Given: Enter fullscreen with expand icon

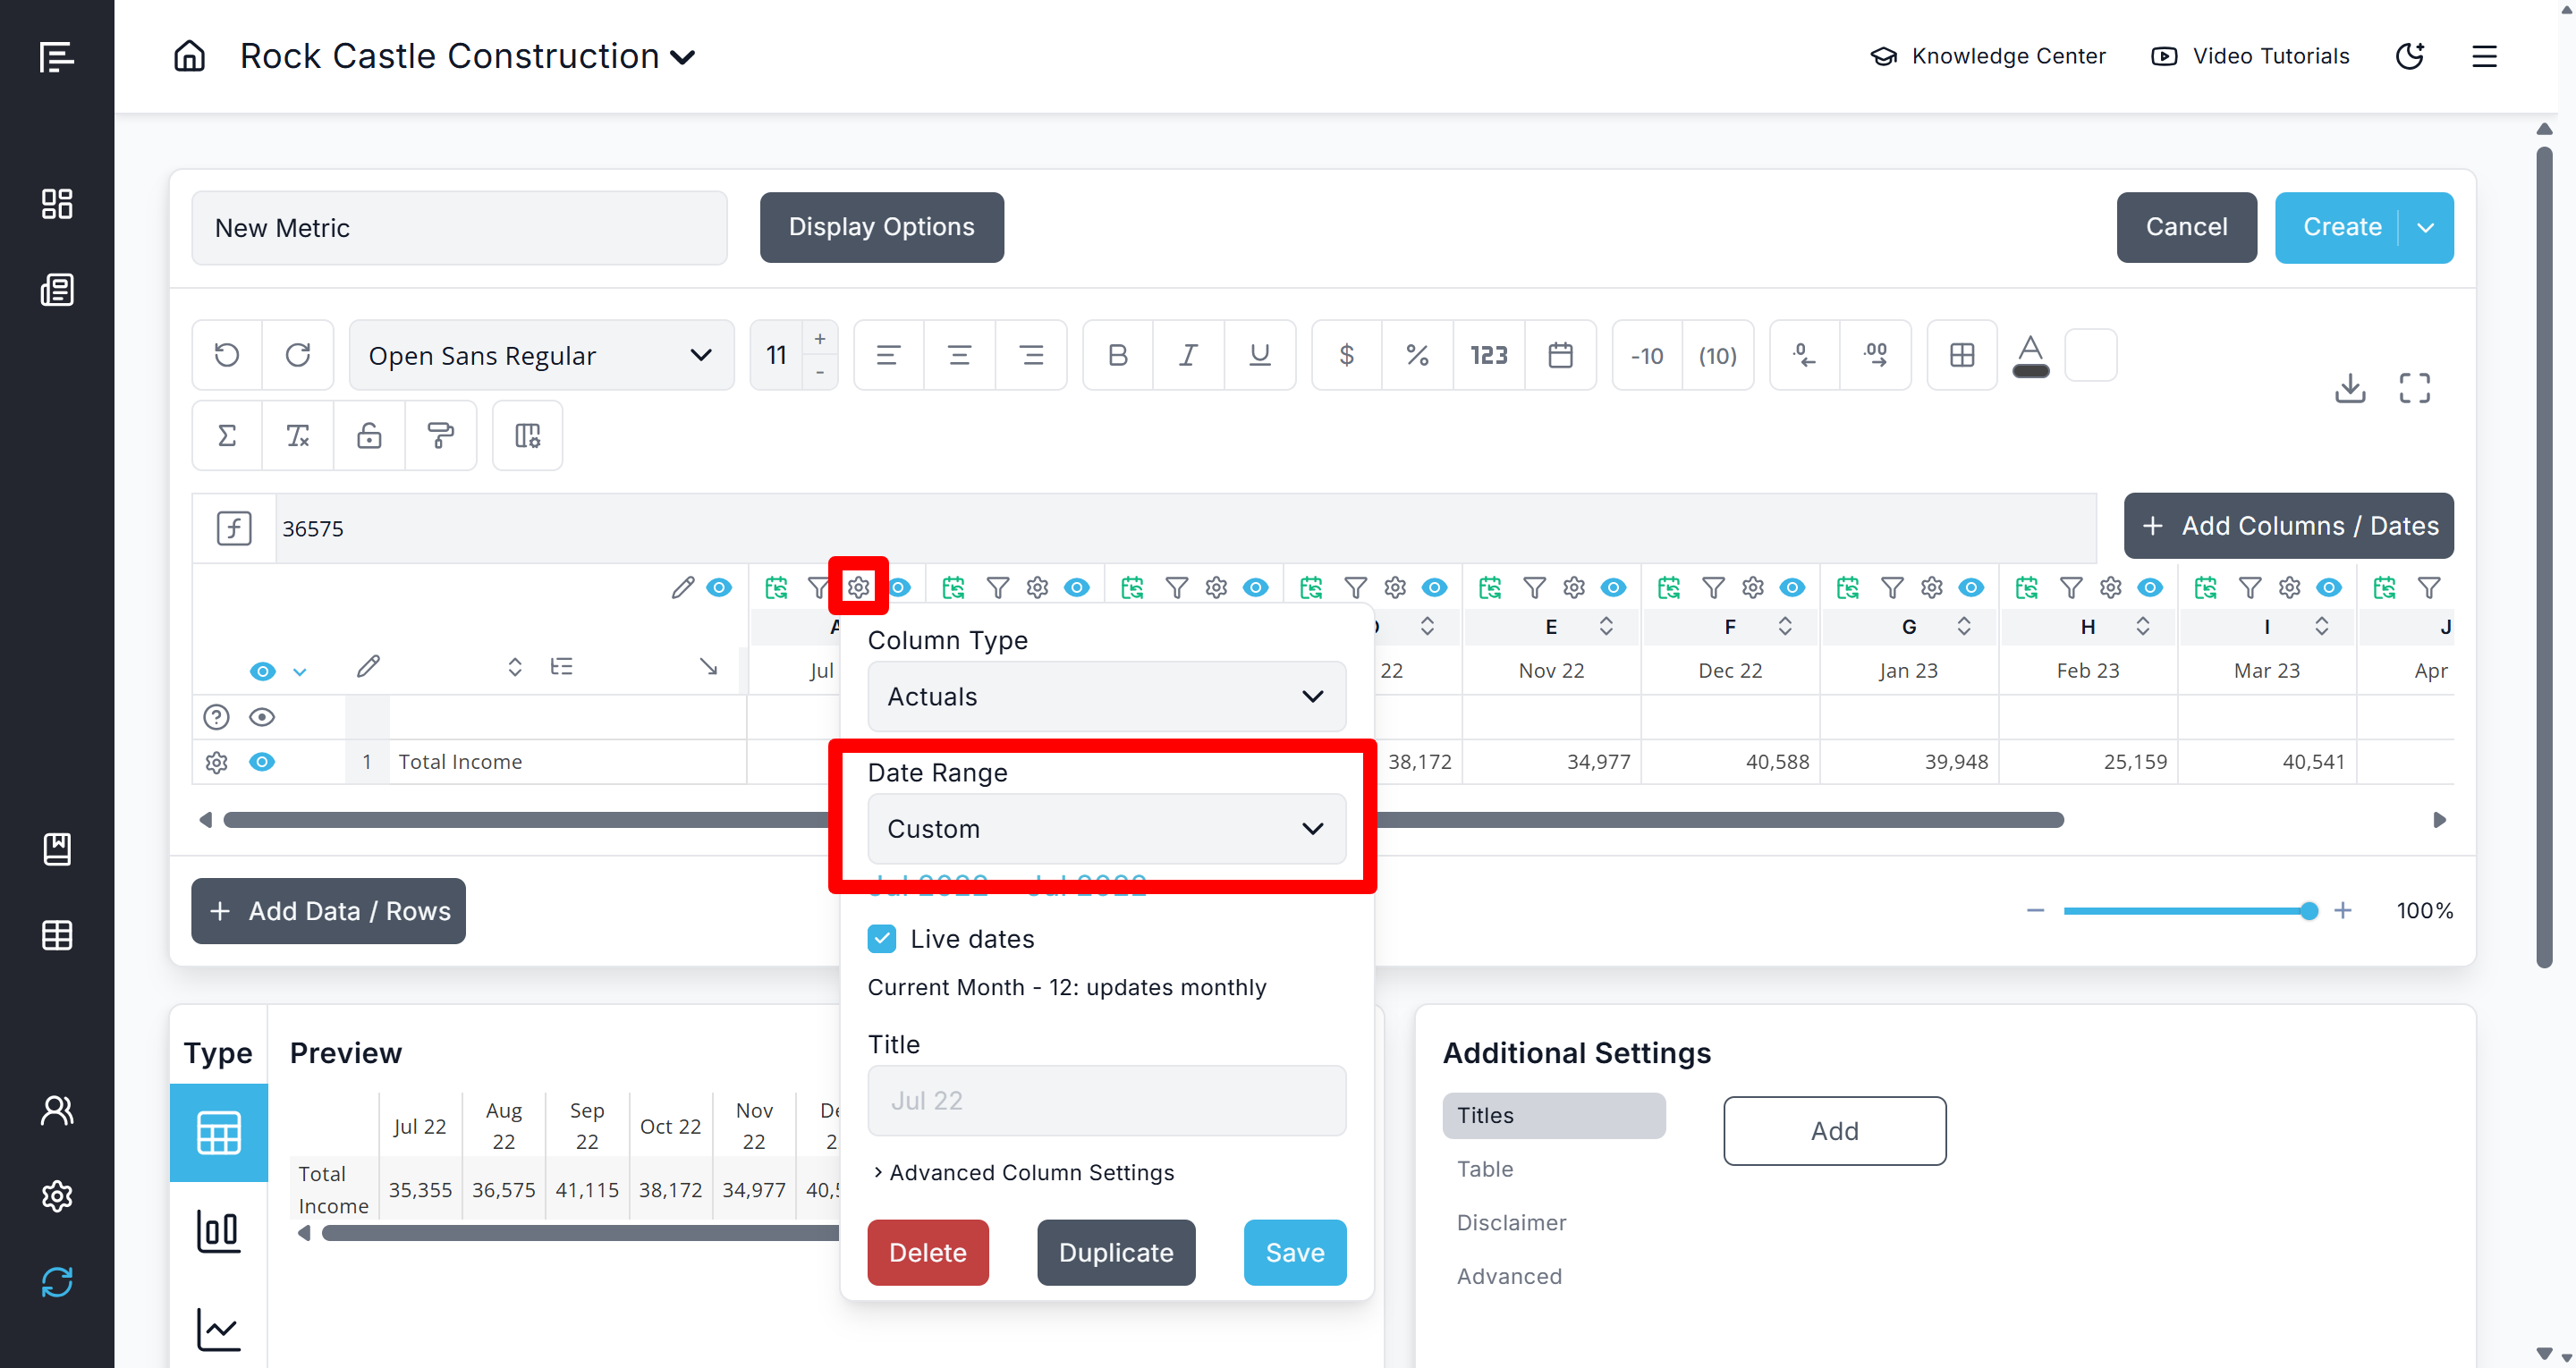Looking at the screenshot, I should tap(2413, 387).
